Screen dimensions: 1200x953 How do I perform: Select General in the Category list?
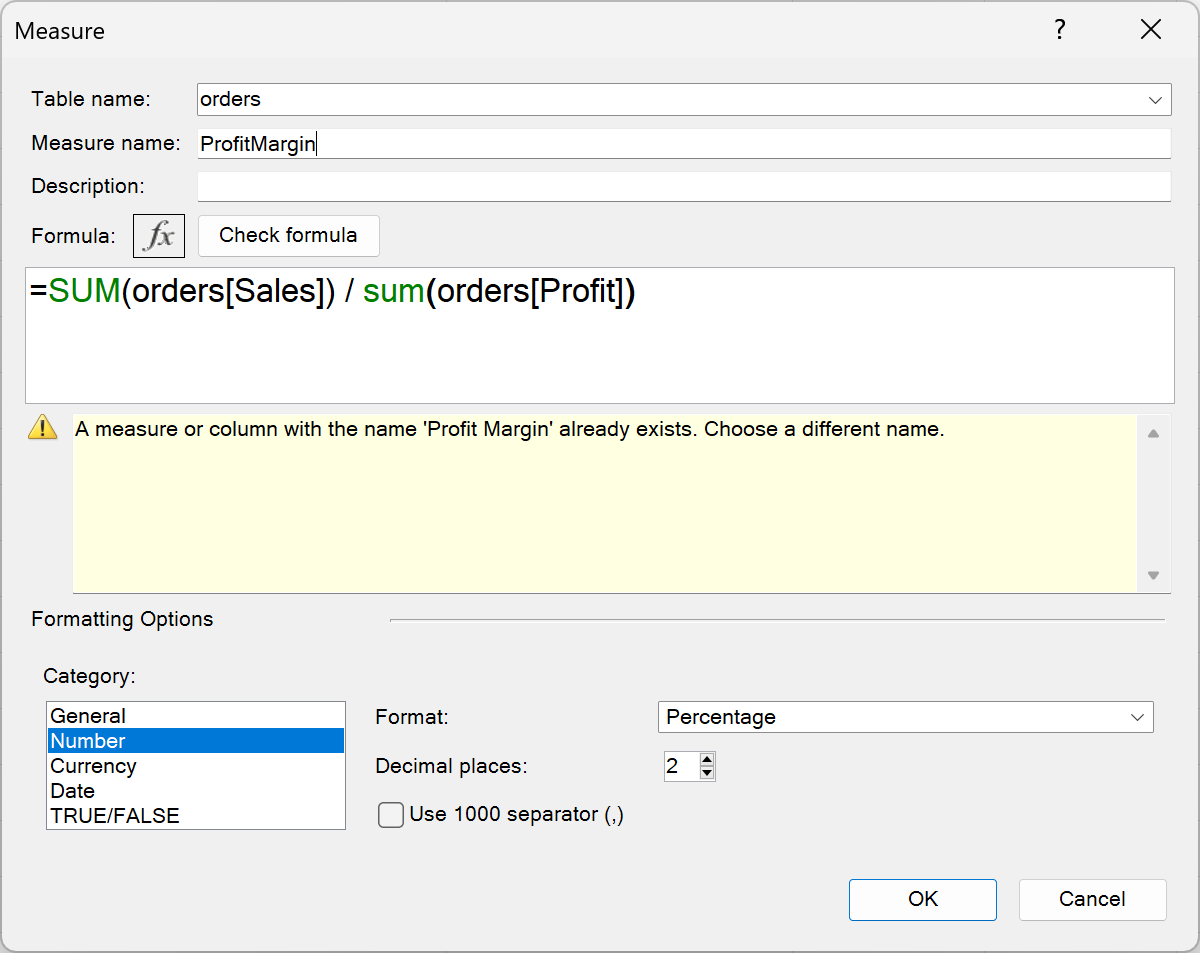point(88,716)
